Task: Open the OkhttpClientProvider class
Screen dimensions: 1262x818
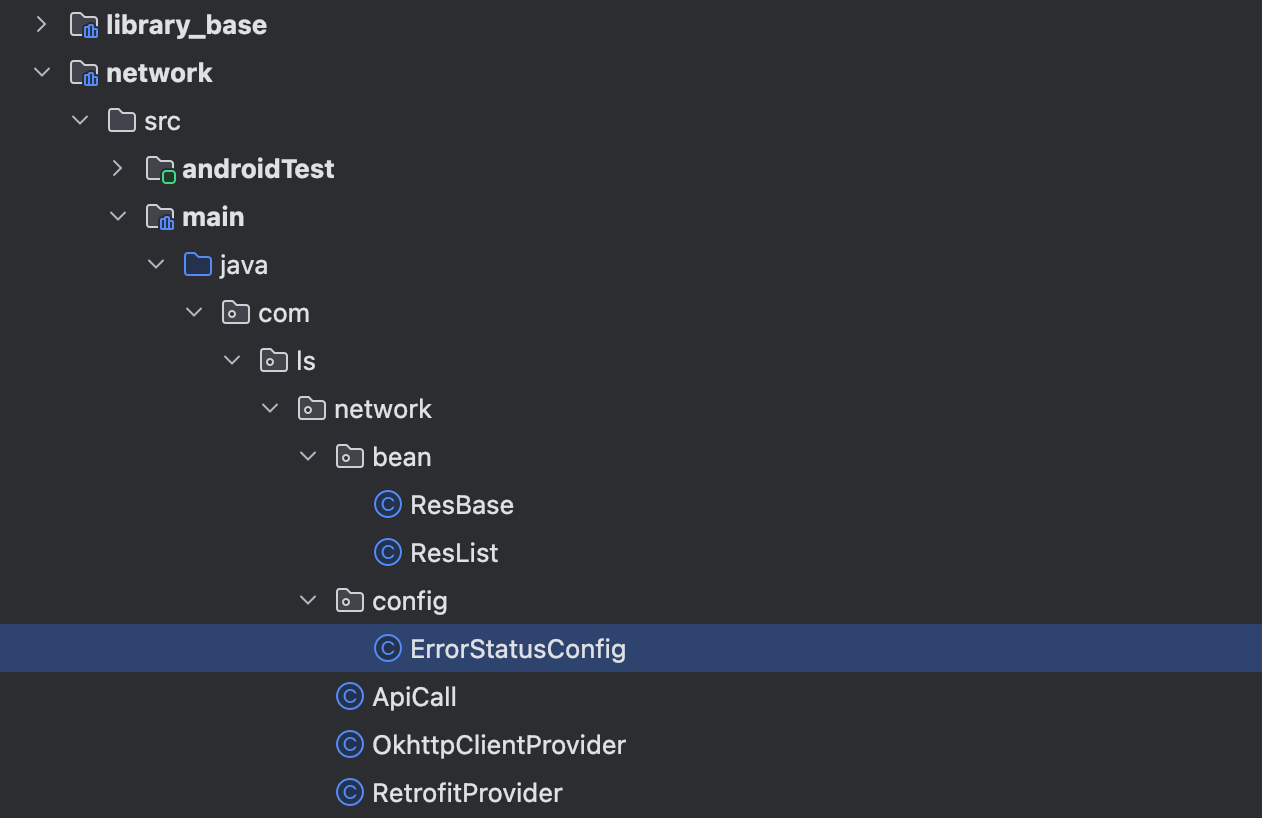Action: pos(499,745)
